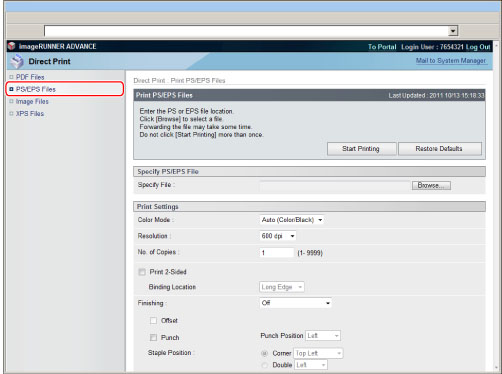Tick the Offset checkbox
The image size is (502, 374).
(x=153, y=321)
